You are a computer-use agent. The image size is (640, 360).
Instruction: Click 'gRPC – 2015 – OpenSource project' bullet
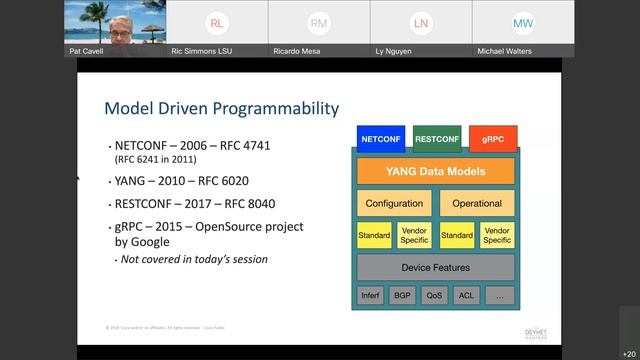coord(209,227)
